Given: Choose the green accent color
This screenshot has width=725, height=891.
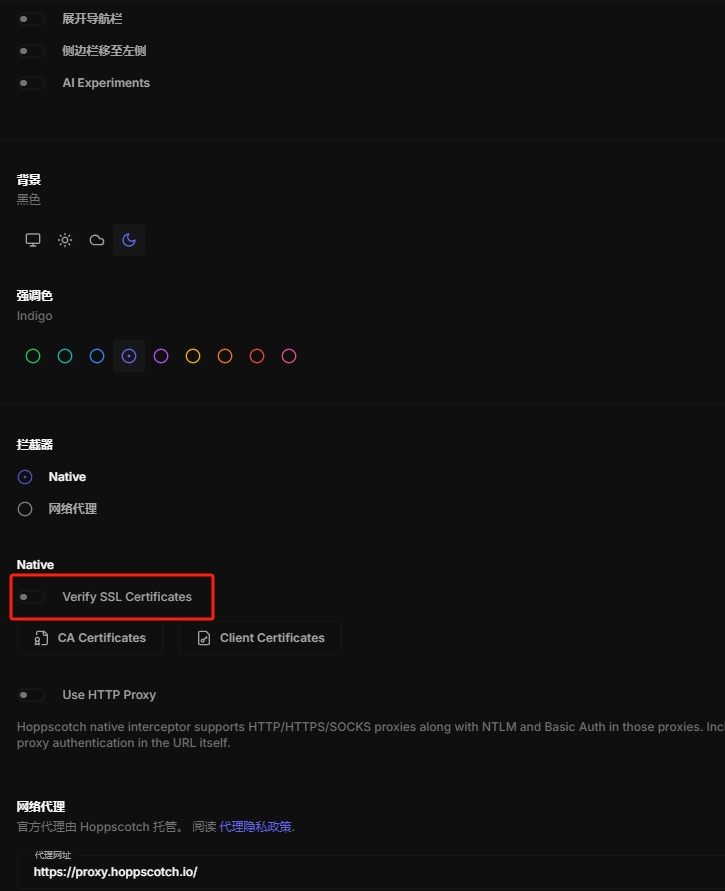Looking at the screenshot, I should [33, 356].
